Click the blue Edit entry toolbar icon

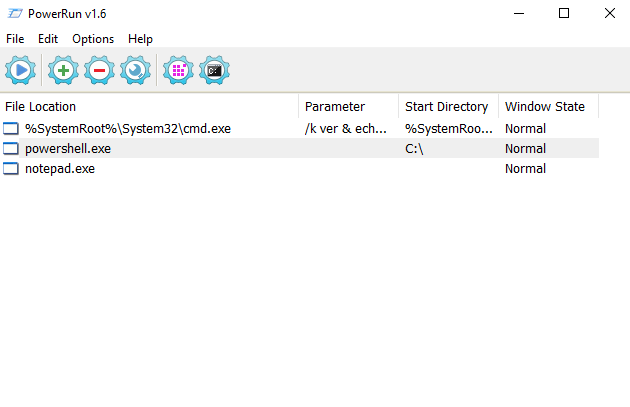click(135, 70)
